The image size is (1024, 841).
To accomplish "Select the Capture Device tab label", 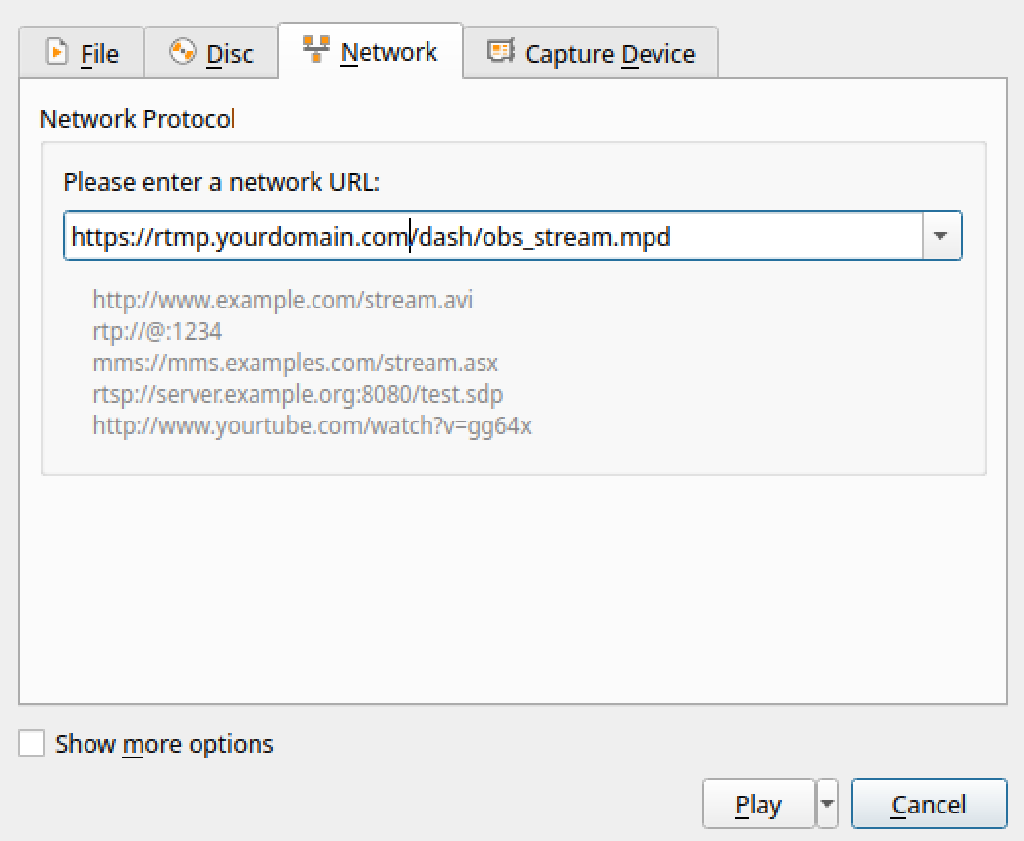I will click(609, 54).
